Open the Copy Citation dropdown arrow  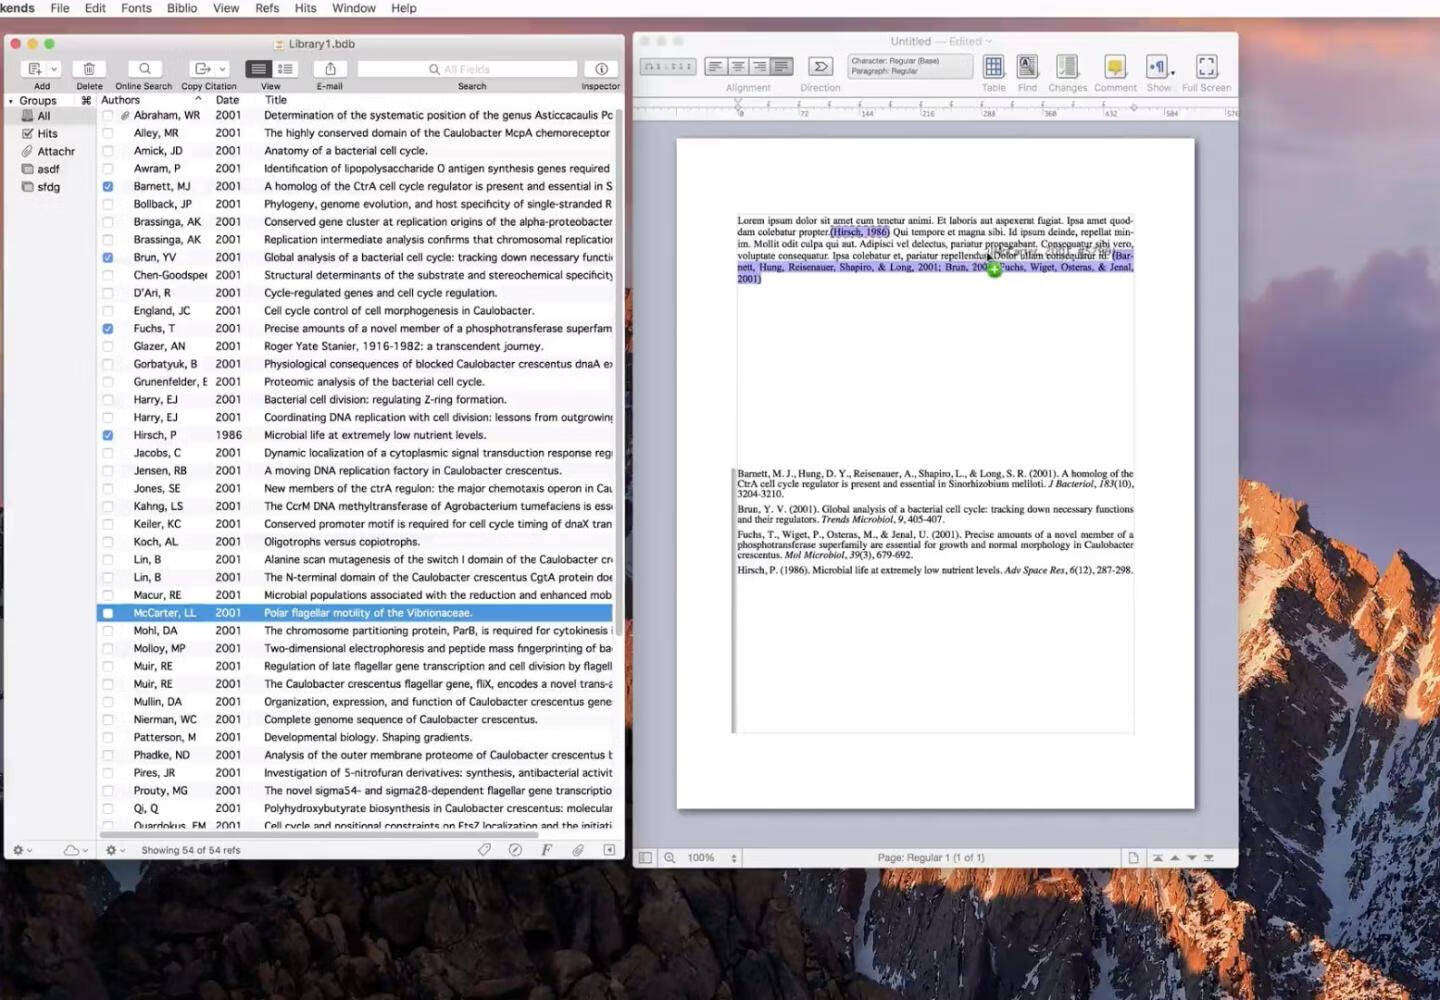tap(222, 69)
